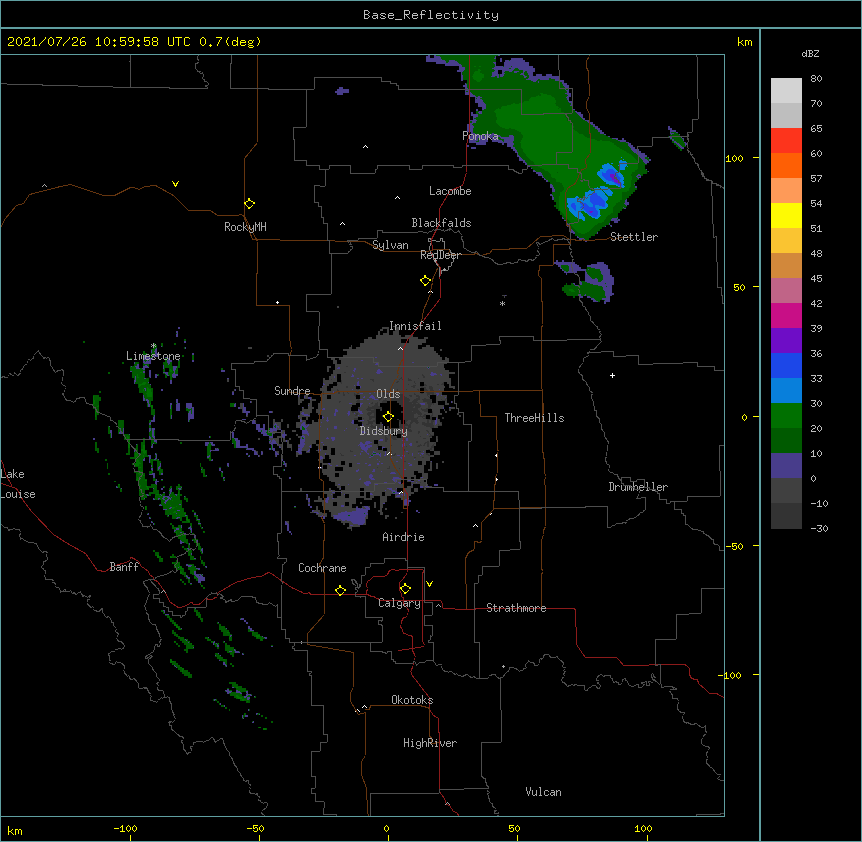Click the yellow diamond marker above Calgary label
Screen dimensions: 862x842
point(405,589)
